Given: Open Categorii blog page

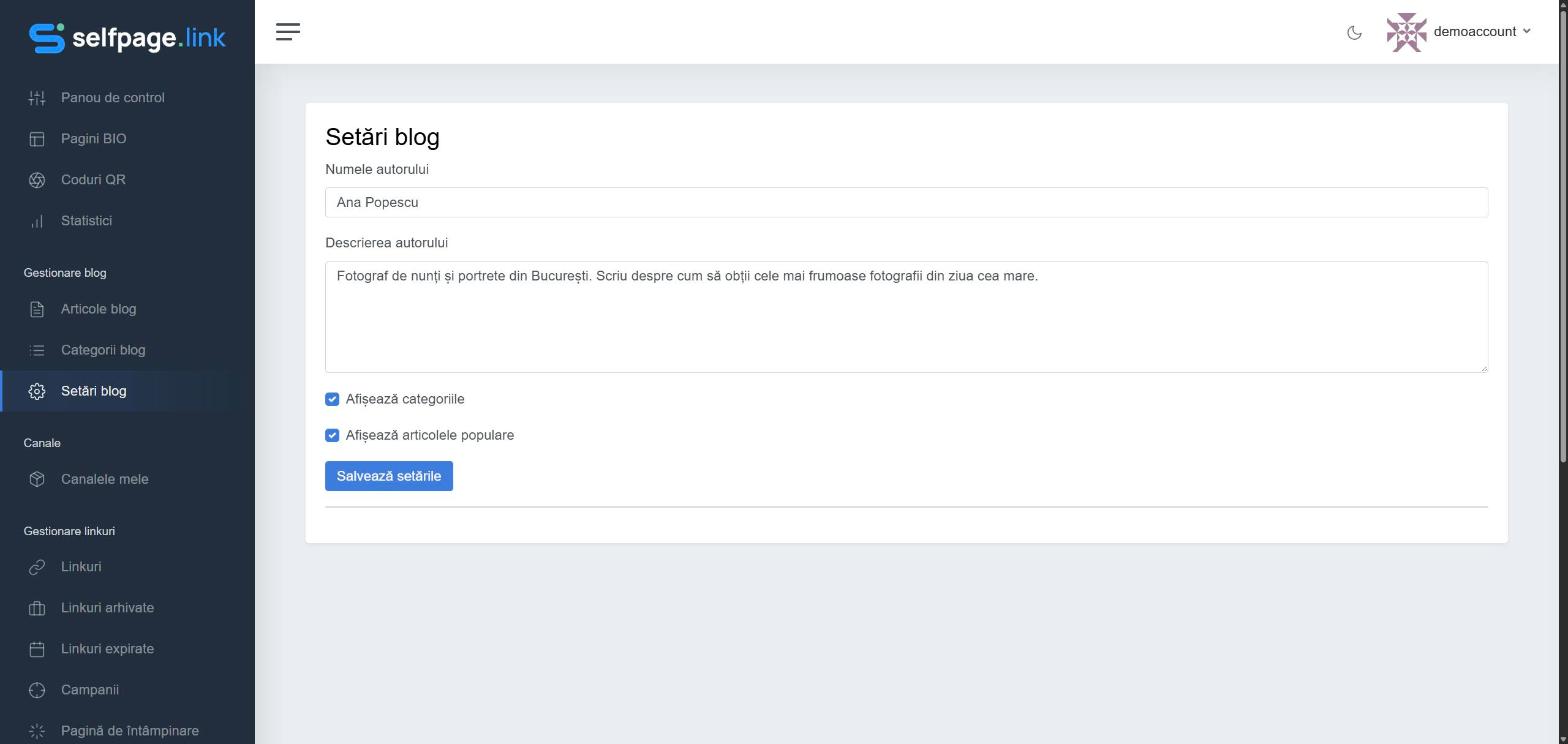Looking at the screenshot, I should 127,350.
